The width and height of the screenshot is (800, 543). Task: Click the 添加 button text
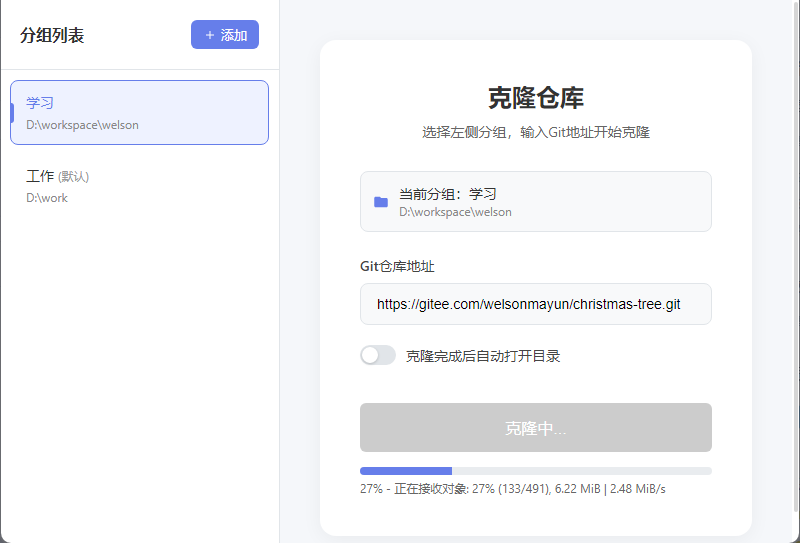point(234,35)
